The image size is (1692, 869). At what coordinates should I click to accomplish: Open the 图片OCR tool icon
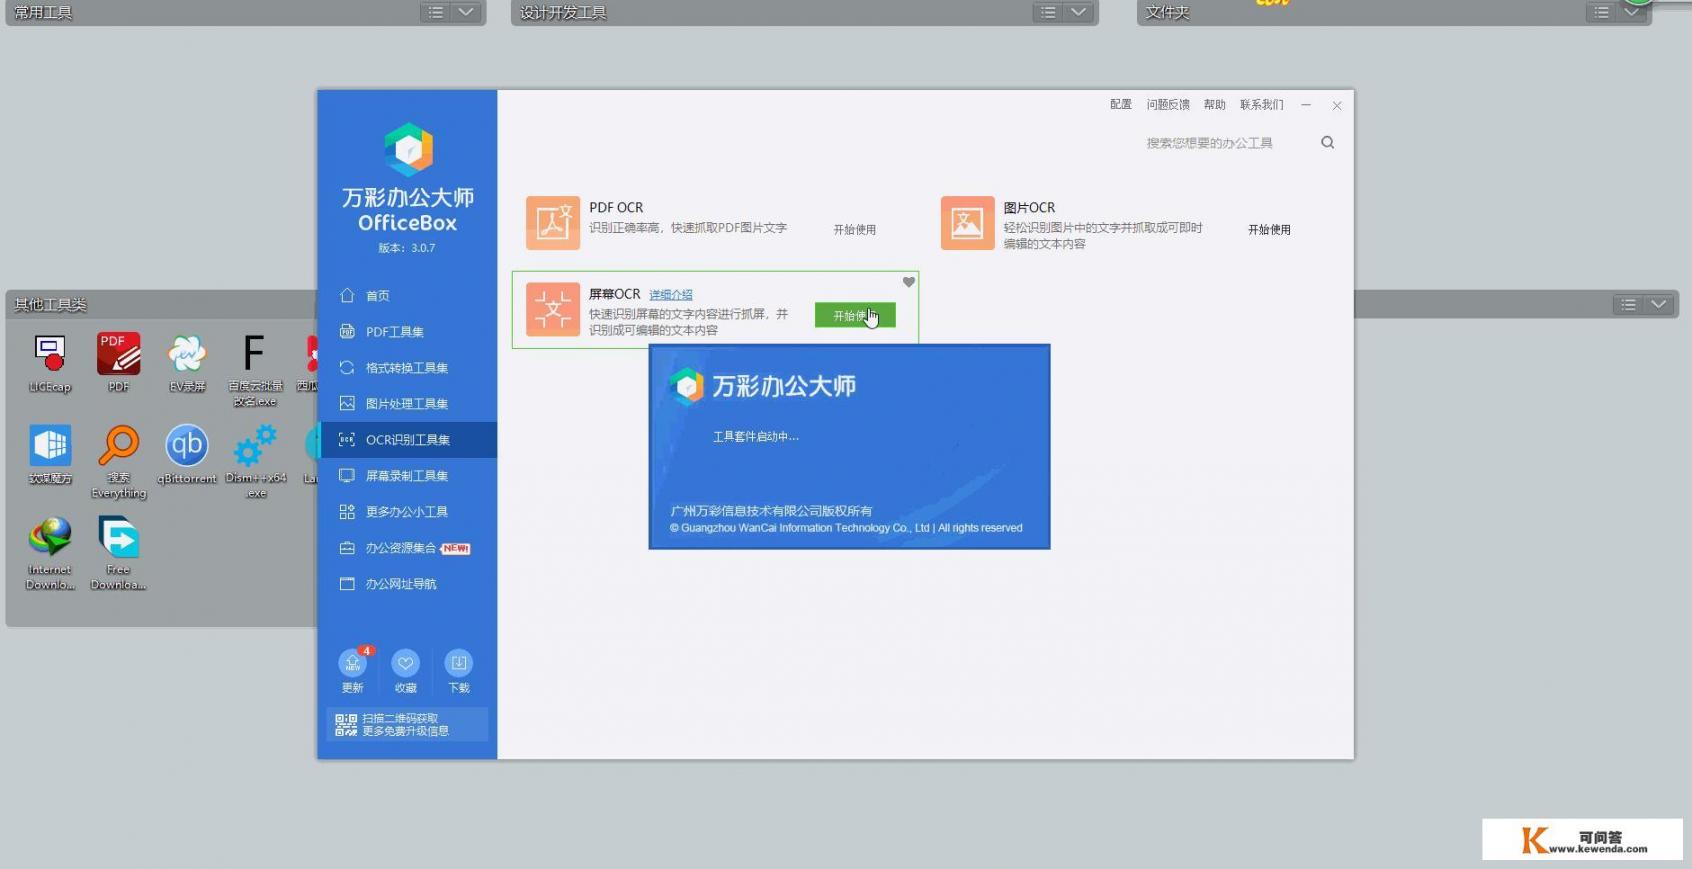coord(967,223)
